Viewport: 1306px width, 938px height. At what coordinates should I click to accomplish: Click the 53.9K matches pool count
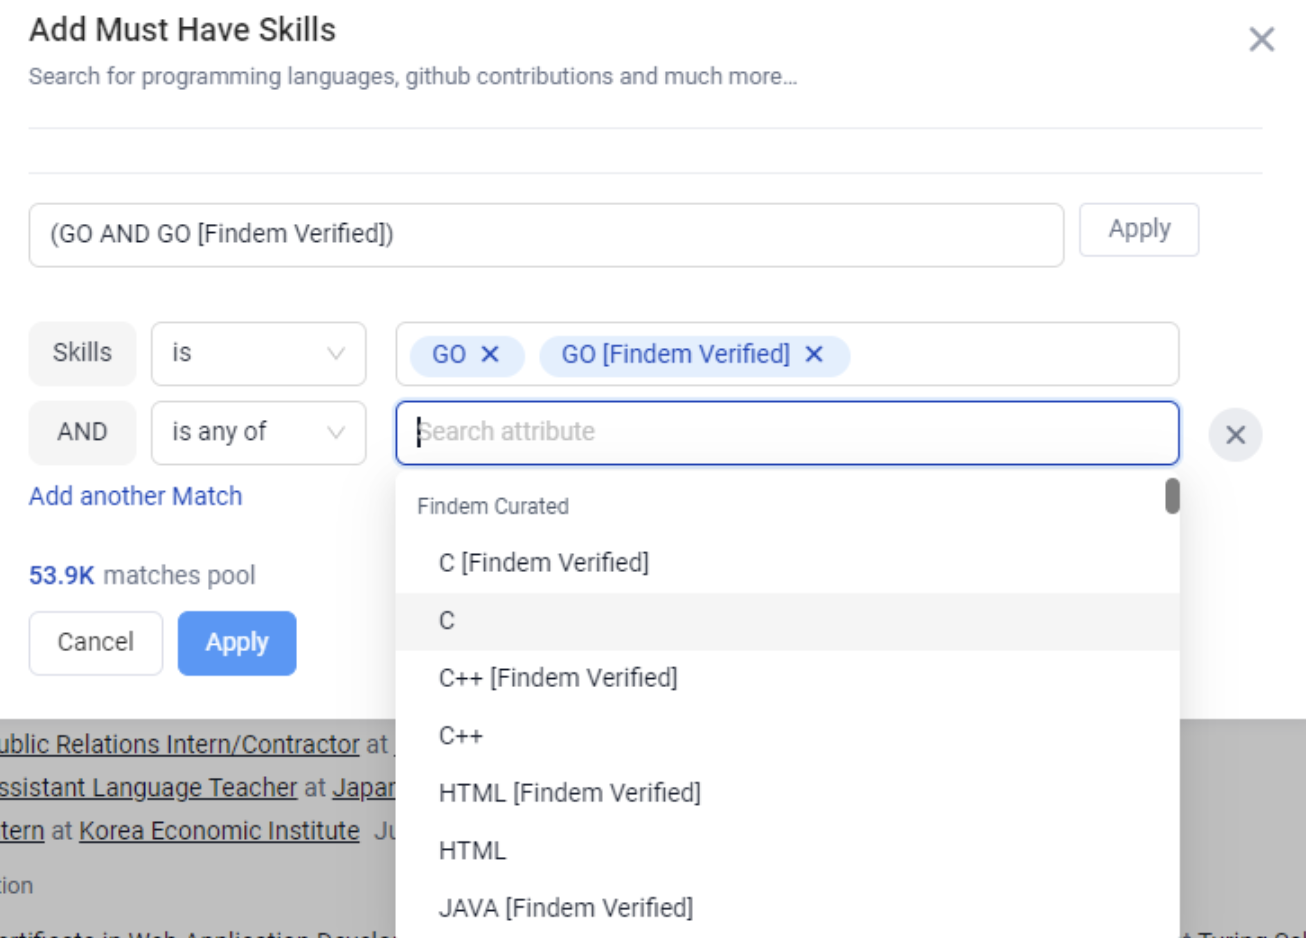click(62, 576)
